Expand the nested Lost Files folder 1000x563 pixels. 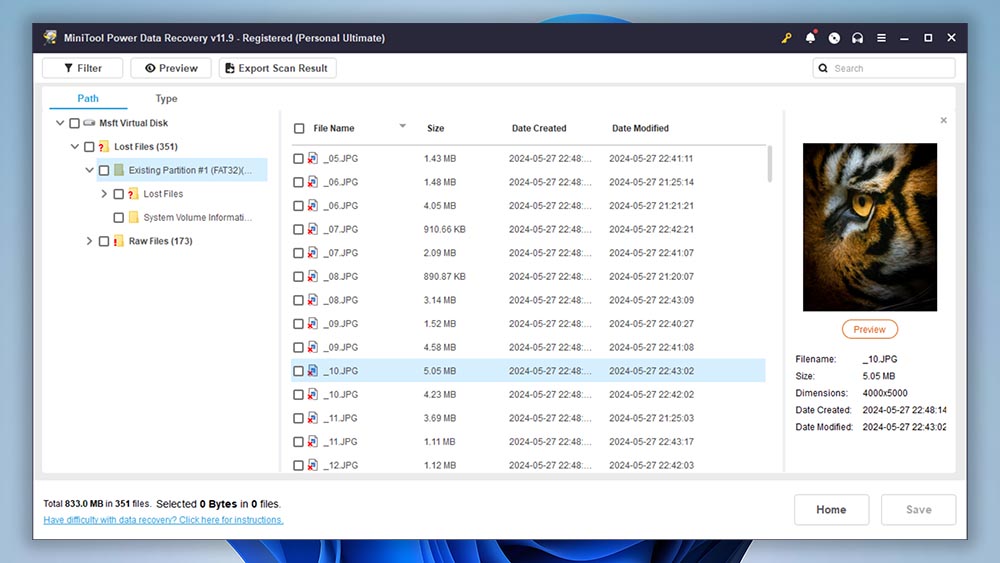tap(104, 194)
